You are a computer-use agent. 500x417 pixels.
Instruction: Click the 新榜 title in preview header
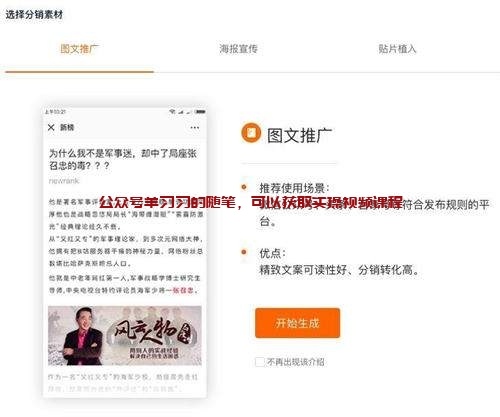point(67,127)
